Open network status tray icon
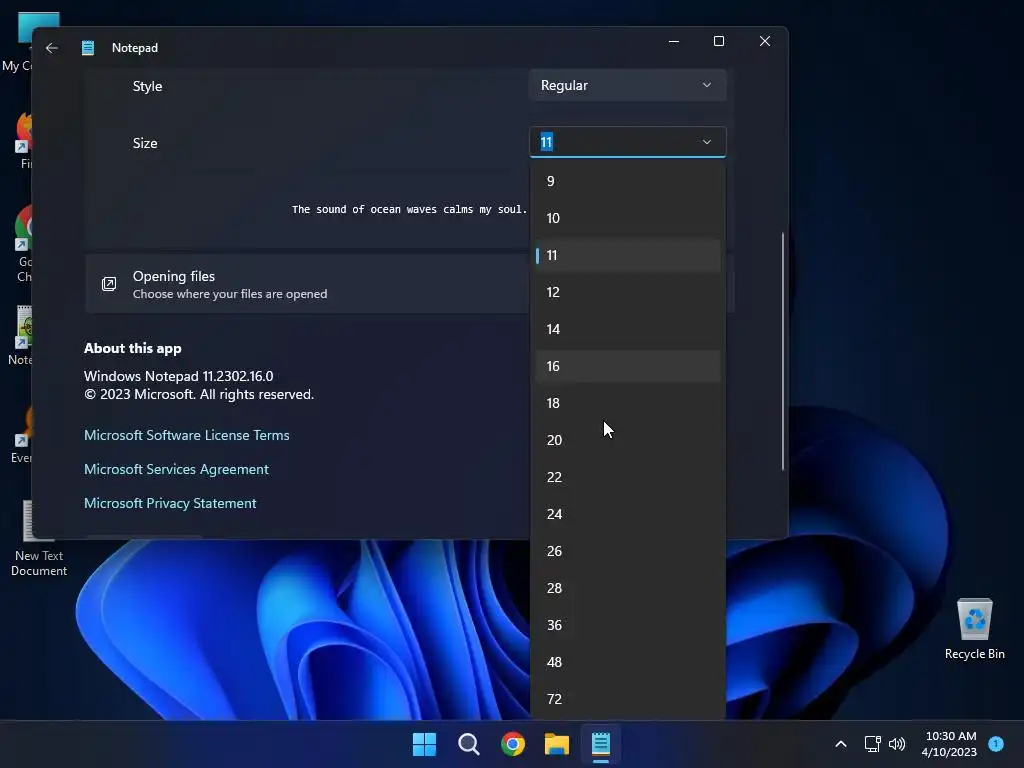The width and height of the screenshot is (1024, 768). 872,744
